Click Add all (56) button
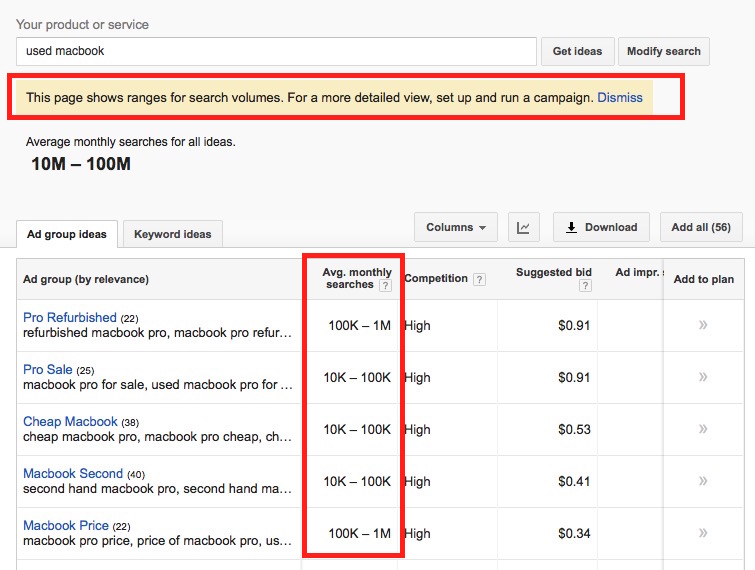Image resolution: width=755 pixels, height=570 pixels. [700, 228]
